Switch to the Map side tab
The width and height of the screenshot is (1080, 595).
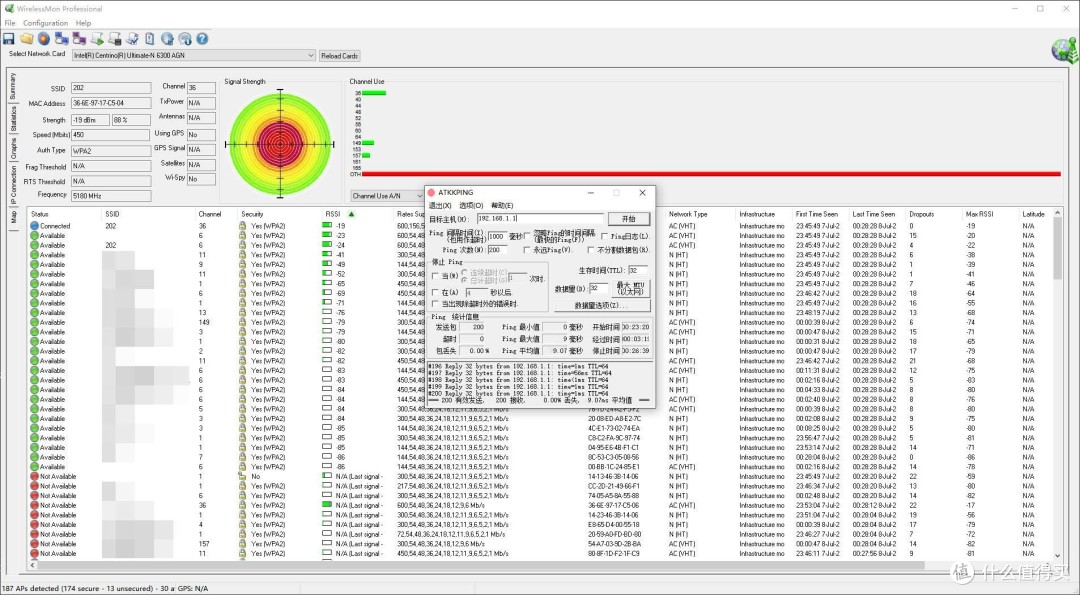point(13,217)
